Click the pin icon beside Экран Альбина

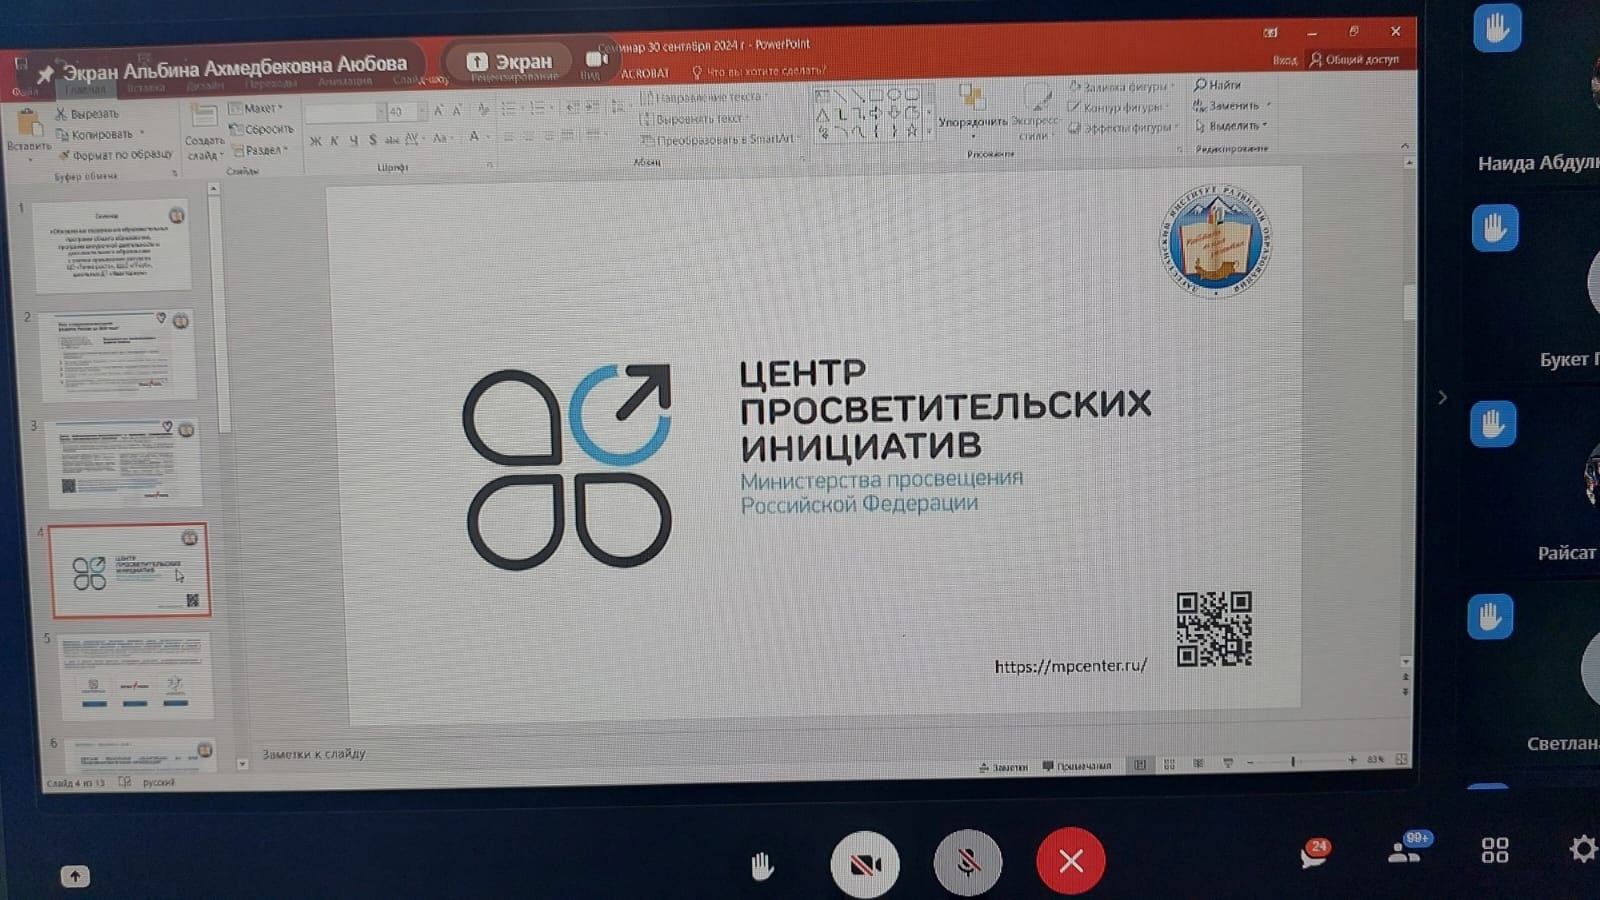[x=44, y=74]
